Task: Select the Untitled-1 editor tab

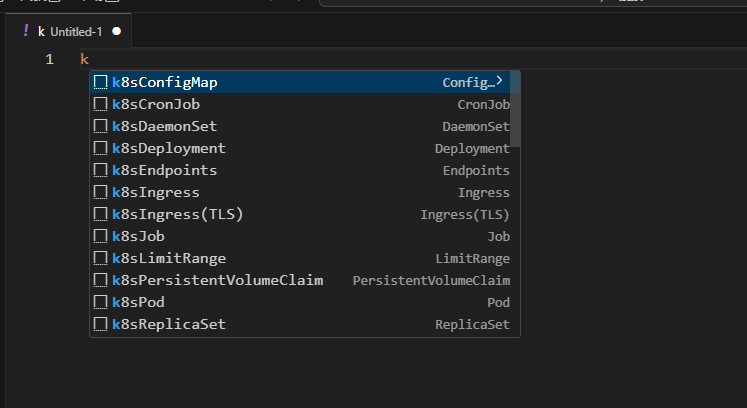Action: point(70,31)
